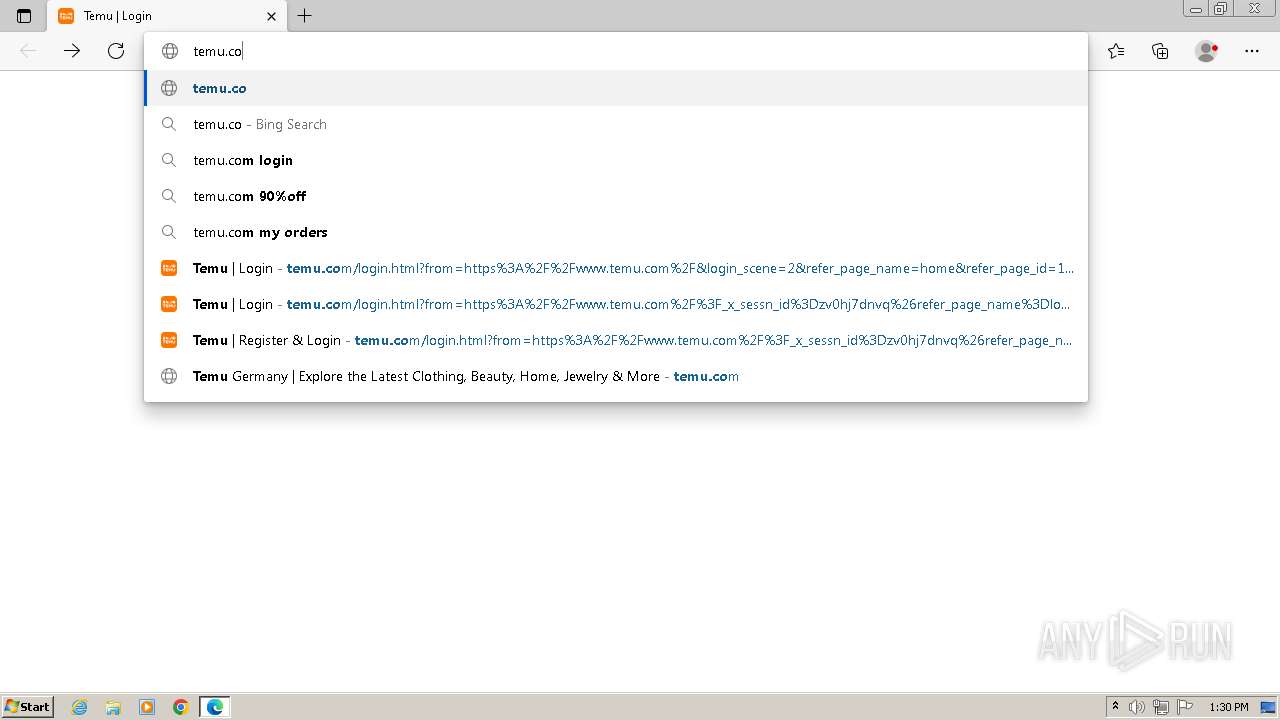Select temu.co Bing Search suggestion
Viewport: 1280px width, 720px height.
click(x=615, y=124)
